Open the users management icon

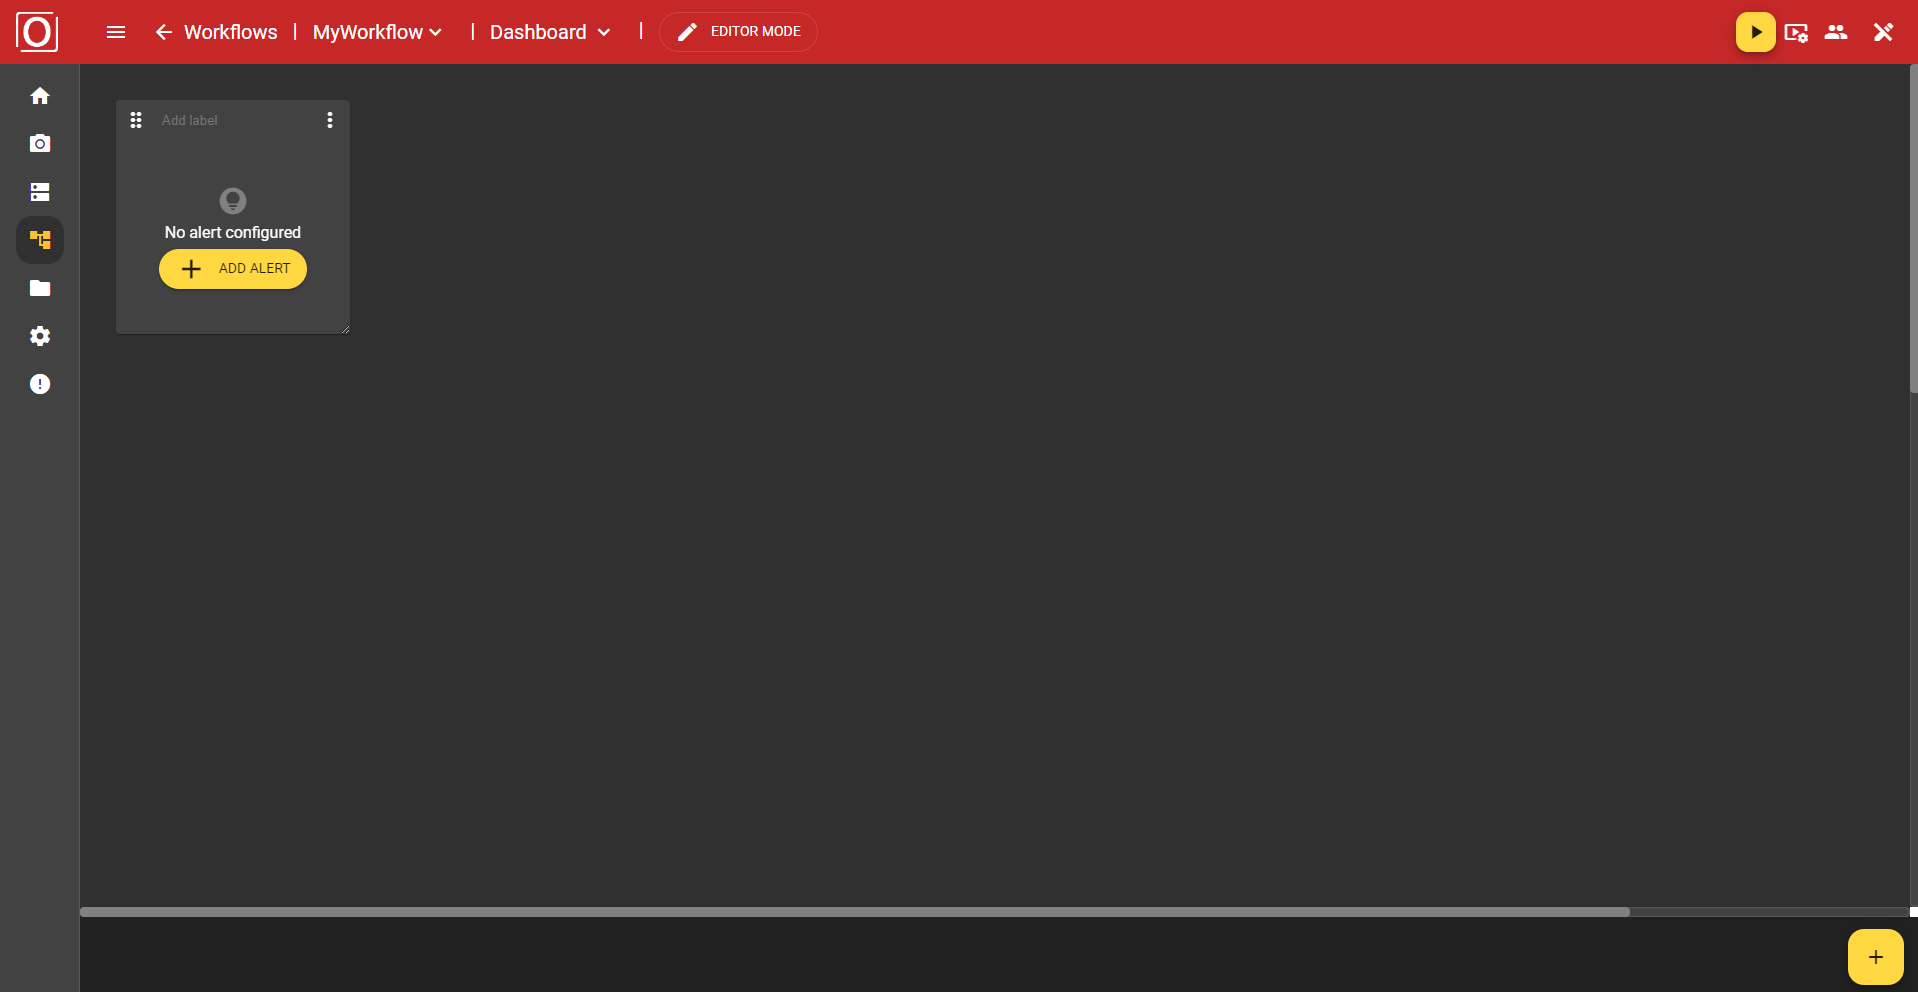(1838, 31)
